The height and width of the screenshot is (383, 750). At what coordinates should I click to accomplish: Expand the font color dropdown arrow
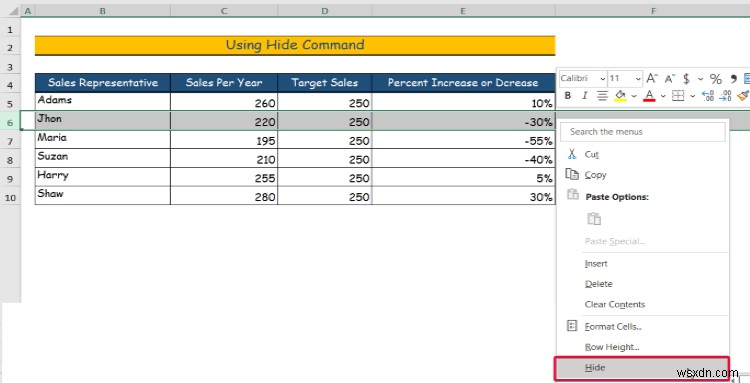(663, 96)
